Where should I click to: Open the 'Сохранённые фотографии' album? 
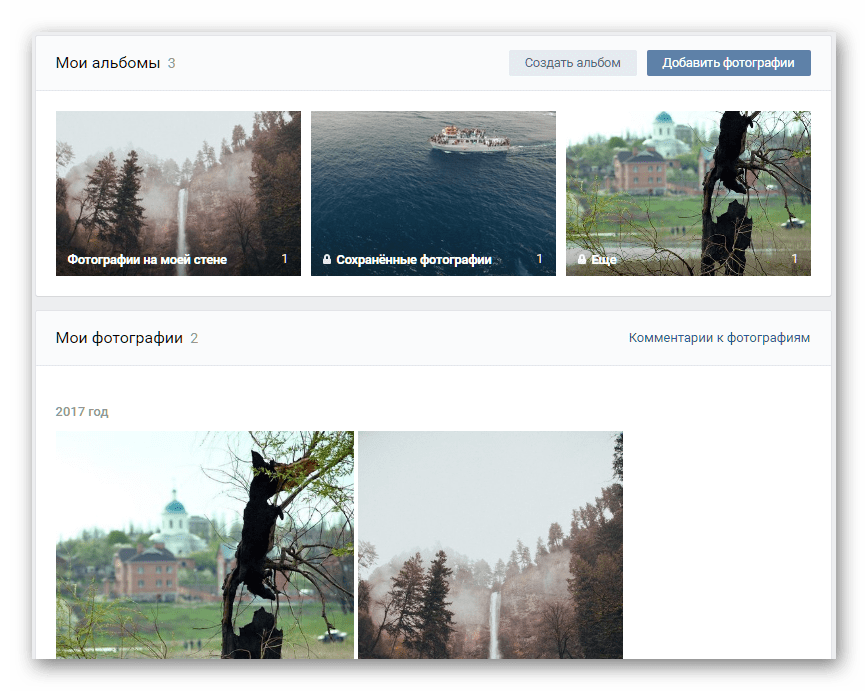[x=433, y=193]
